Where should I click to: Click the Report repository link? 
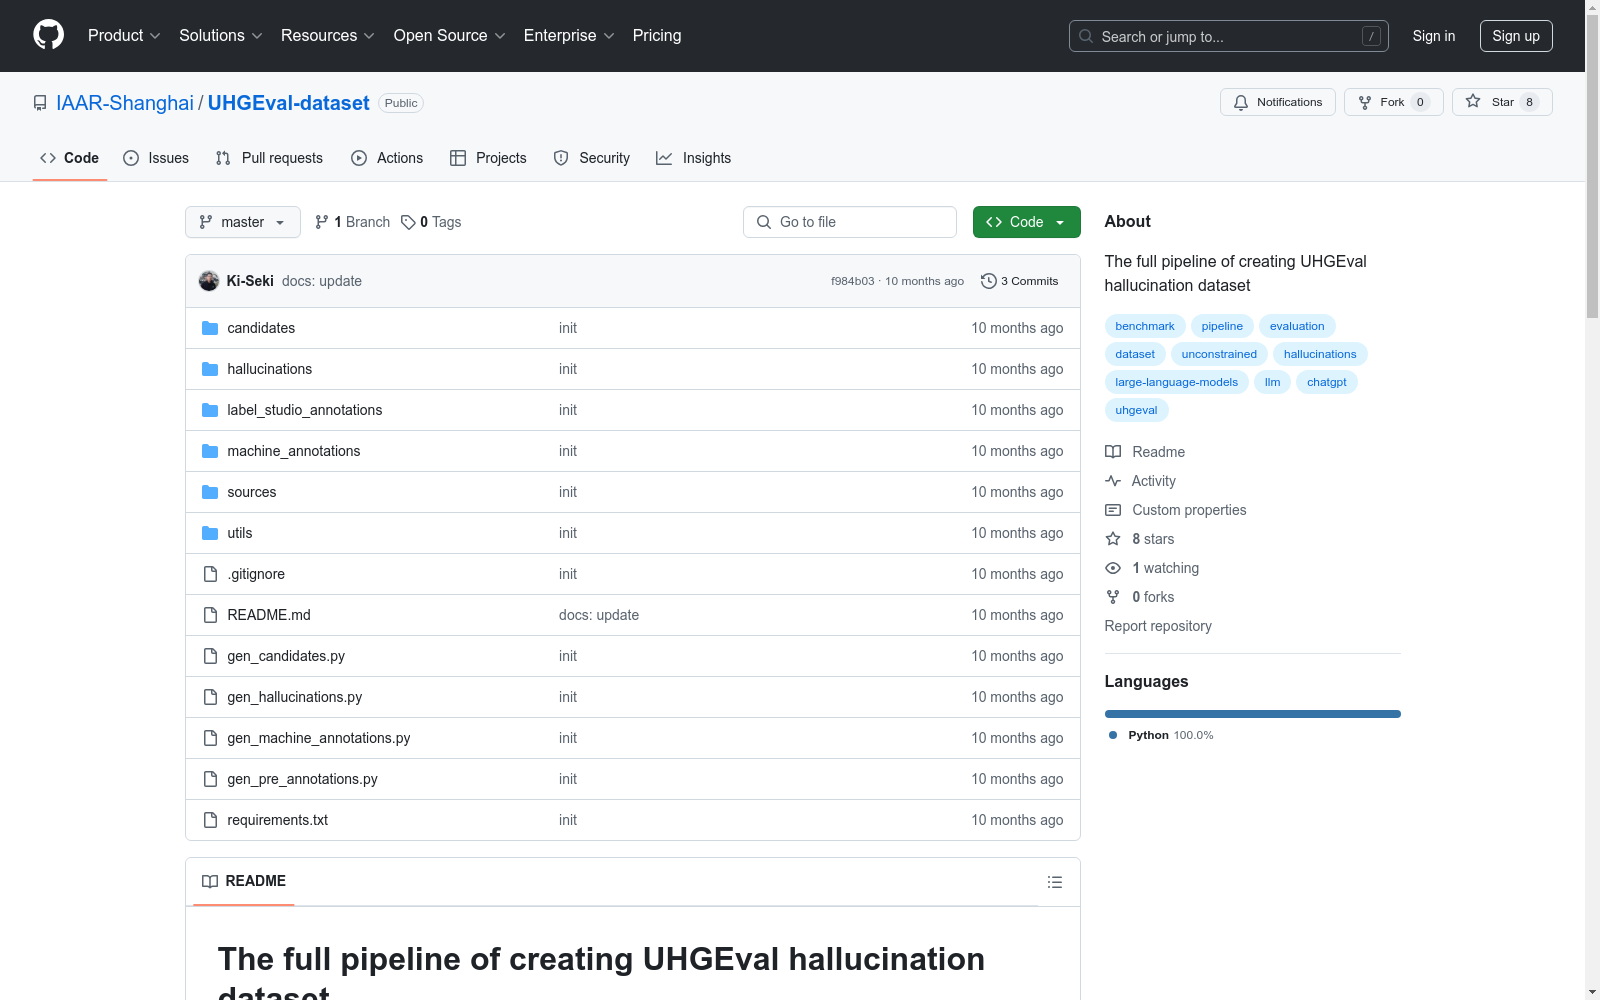pyautogui.click(x=1158, y=626)
